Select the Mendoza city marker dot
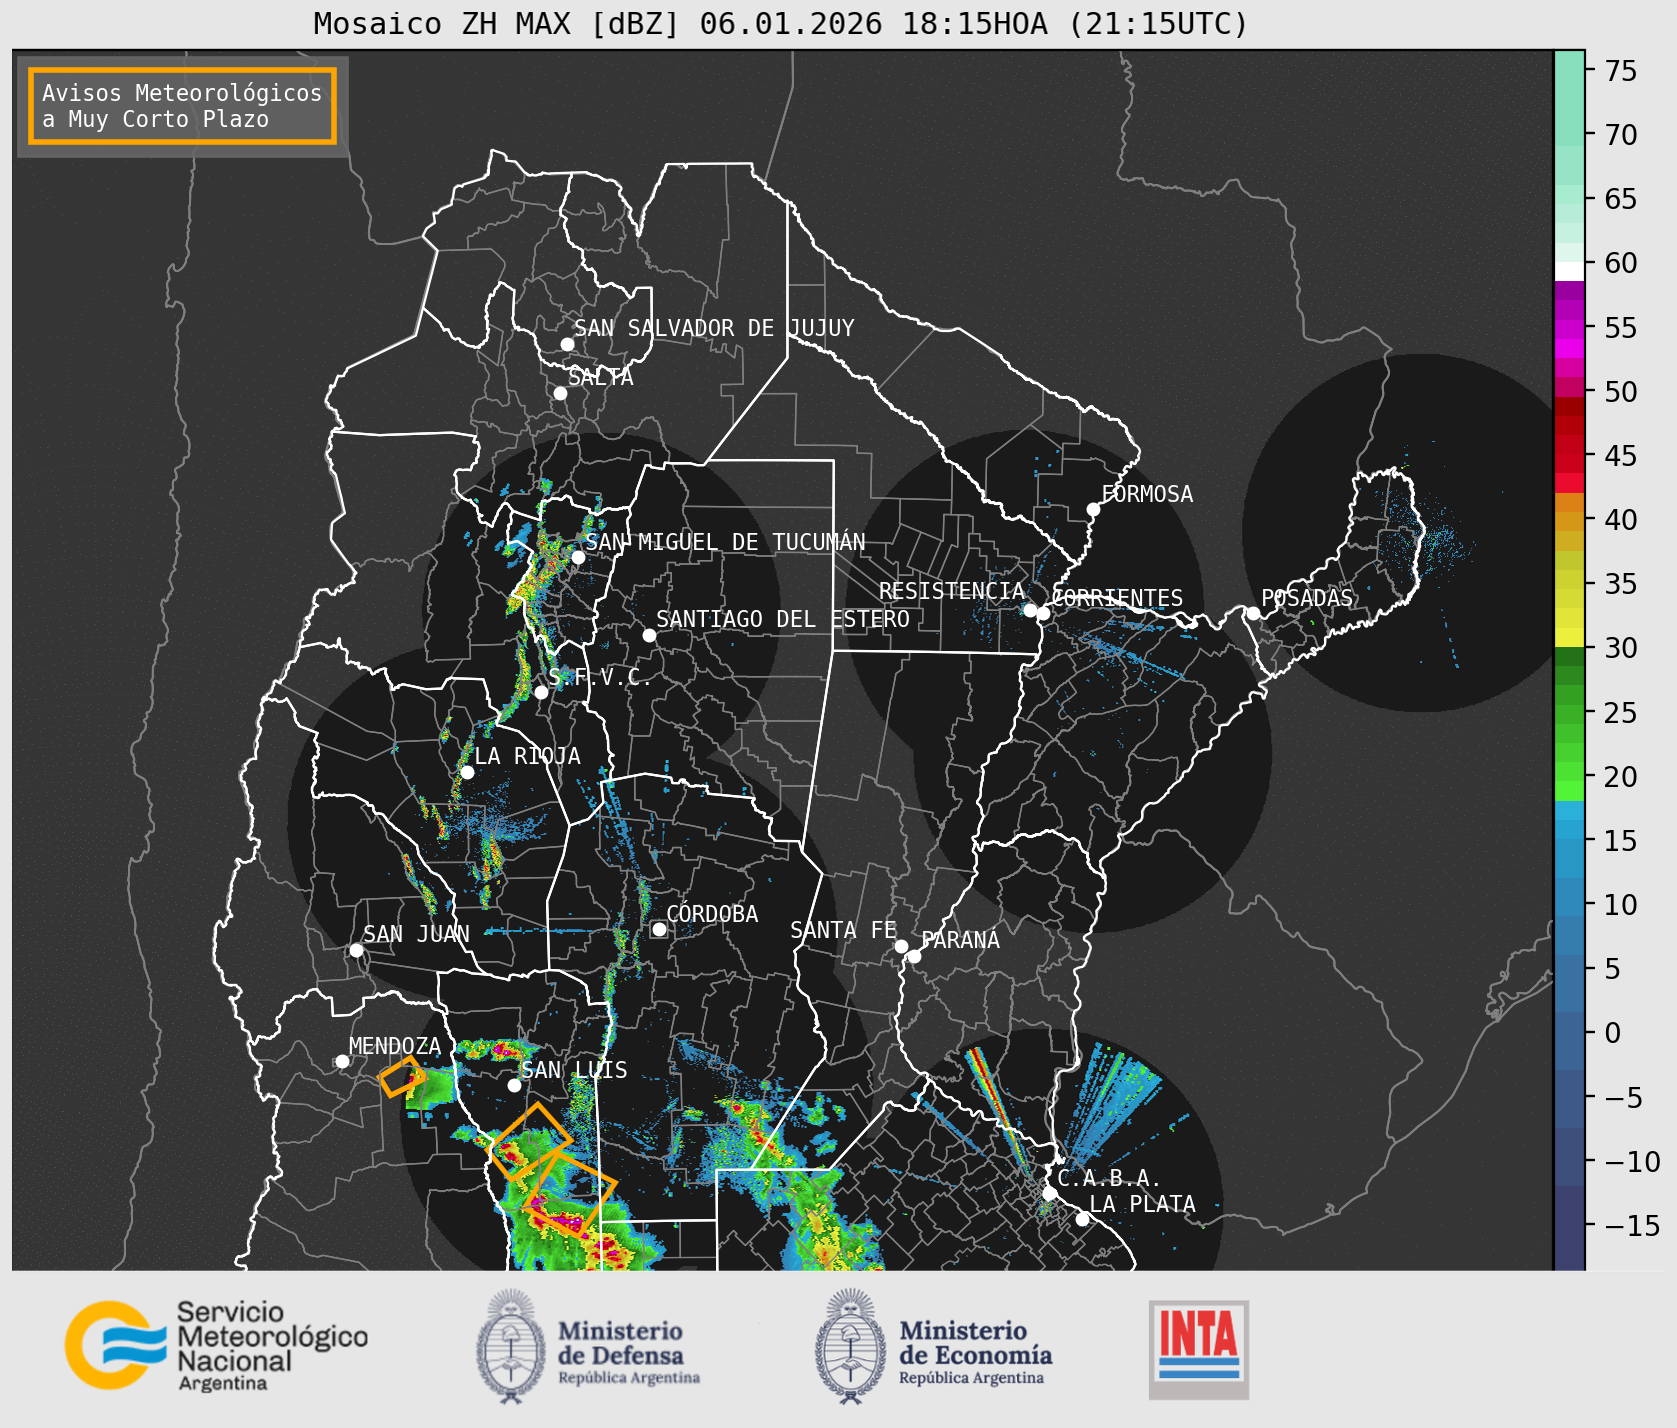1677x1428 pixels. click(x=342, y=1061)
